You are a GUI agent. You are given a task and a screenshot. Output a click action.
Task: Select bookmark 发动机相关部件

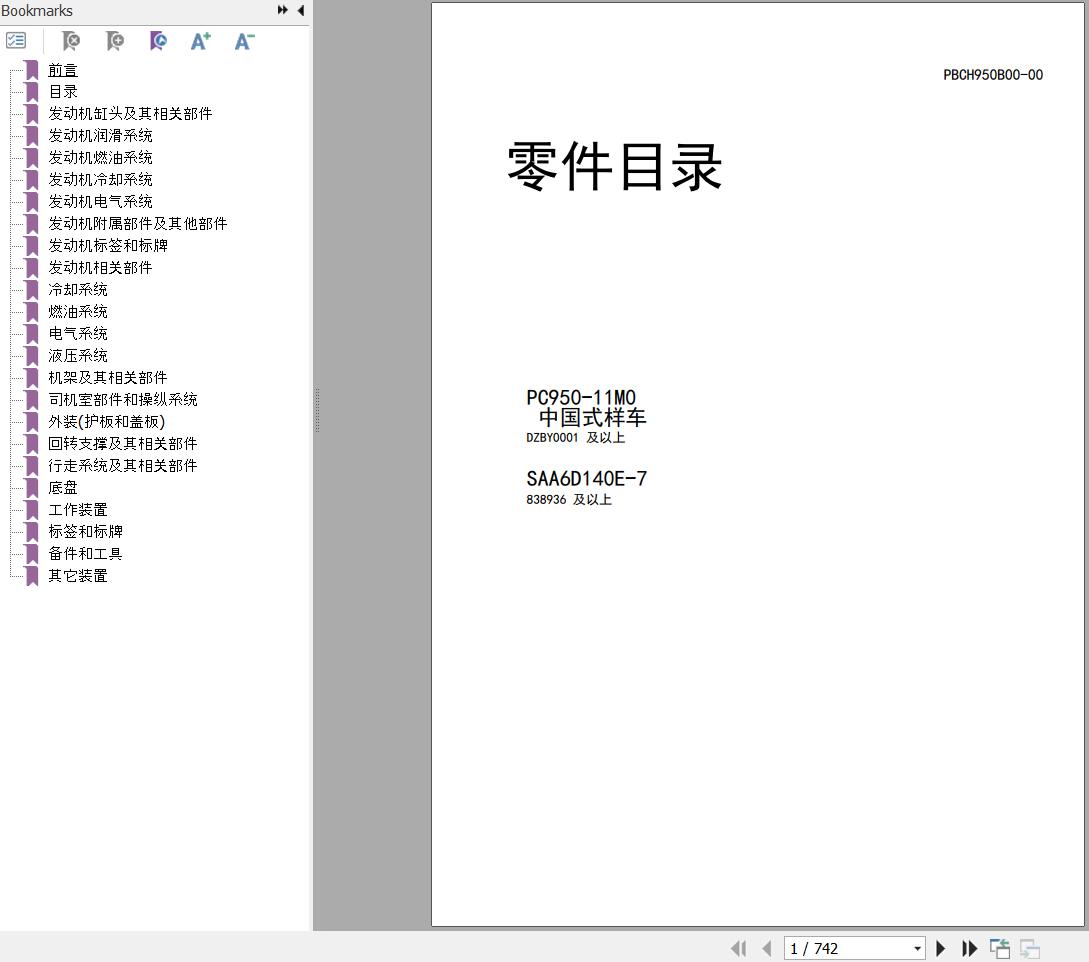100,267
